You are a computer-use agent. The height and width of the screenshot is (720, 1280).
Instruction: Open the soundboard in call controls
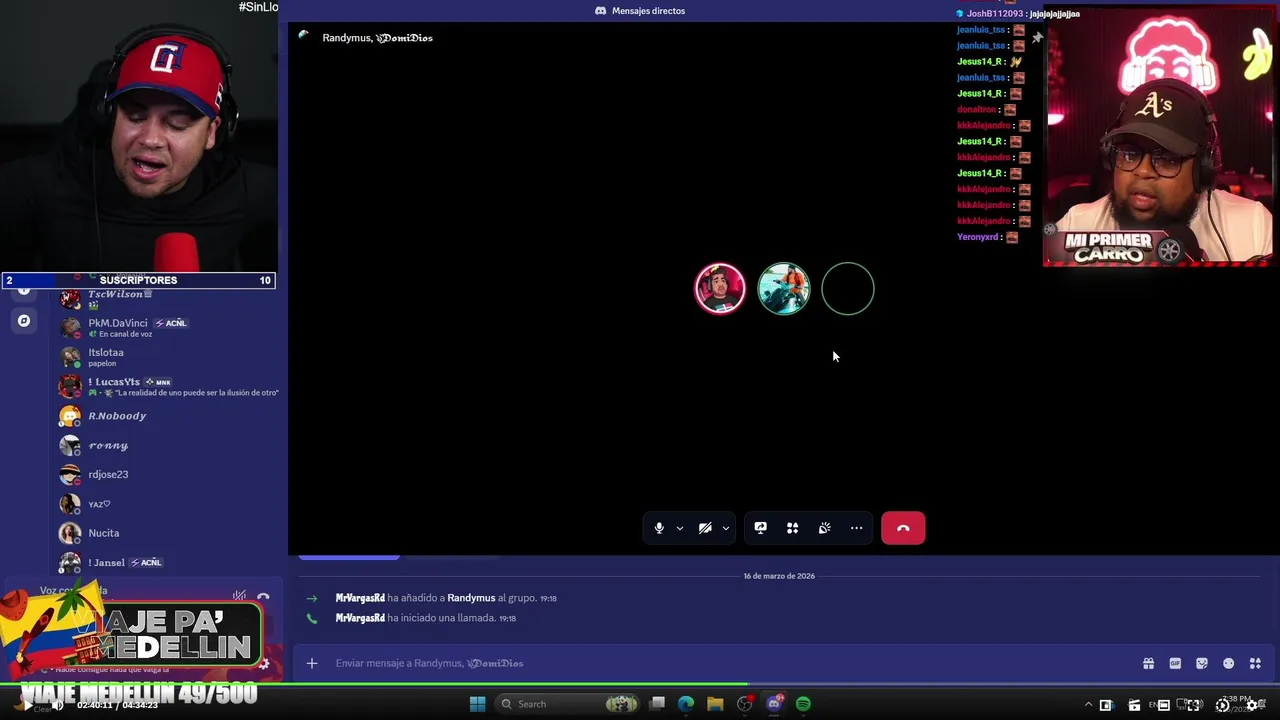coord(825,528)
